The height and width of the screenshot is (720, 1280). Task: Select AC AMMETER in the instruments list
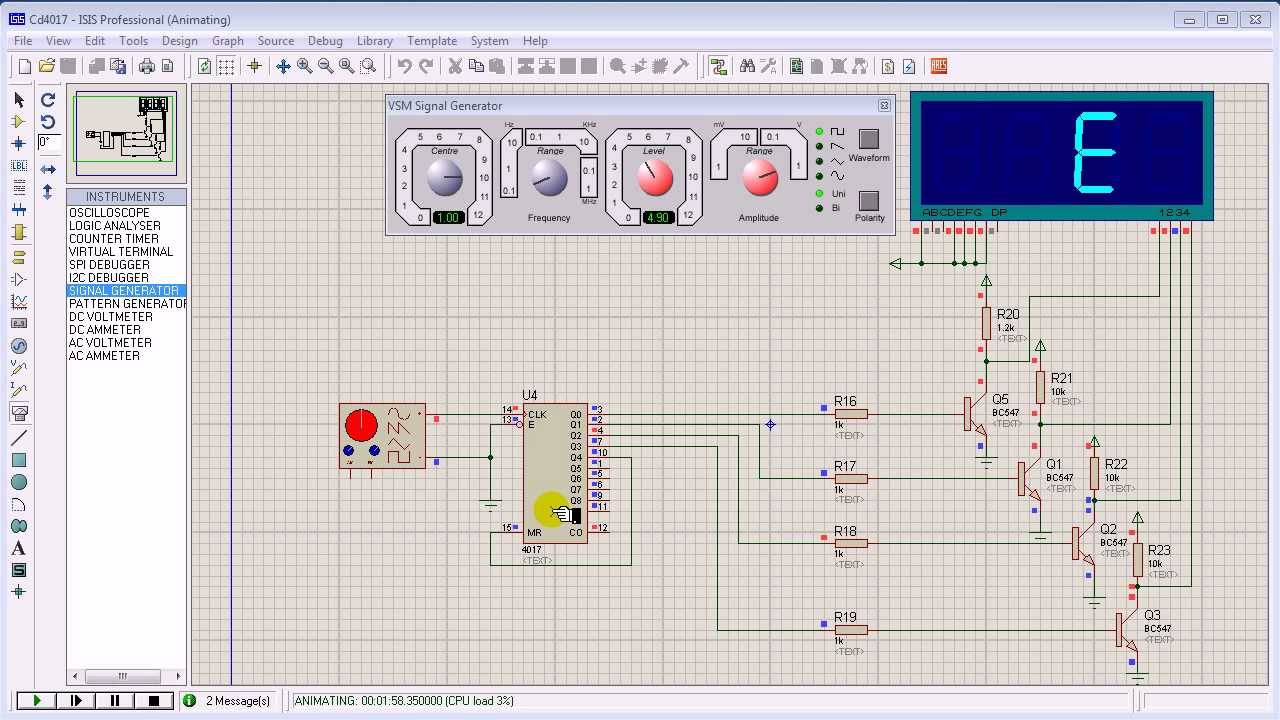pos(126,356)
